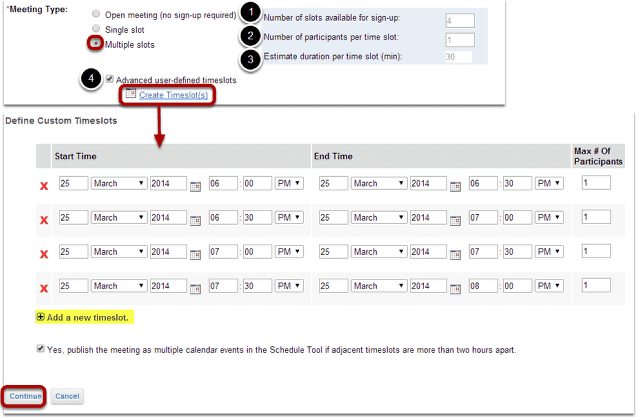Image resolution: width=640 pixels, height=420 pixels.
Task: Toggle publish as multiple calendar events checkbox
Action: coord(40,349)
